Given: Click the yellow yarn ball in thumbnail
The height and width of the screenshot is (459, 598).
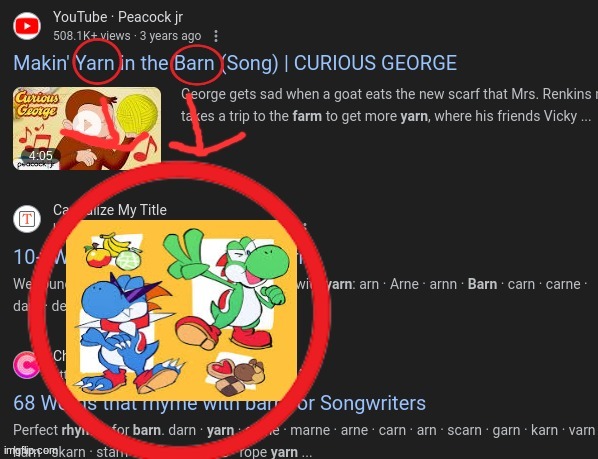Looking at the screenshot, I should coord(137,111).
